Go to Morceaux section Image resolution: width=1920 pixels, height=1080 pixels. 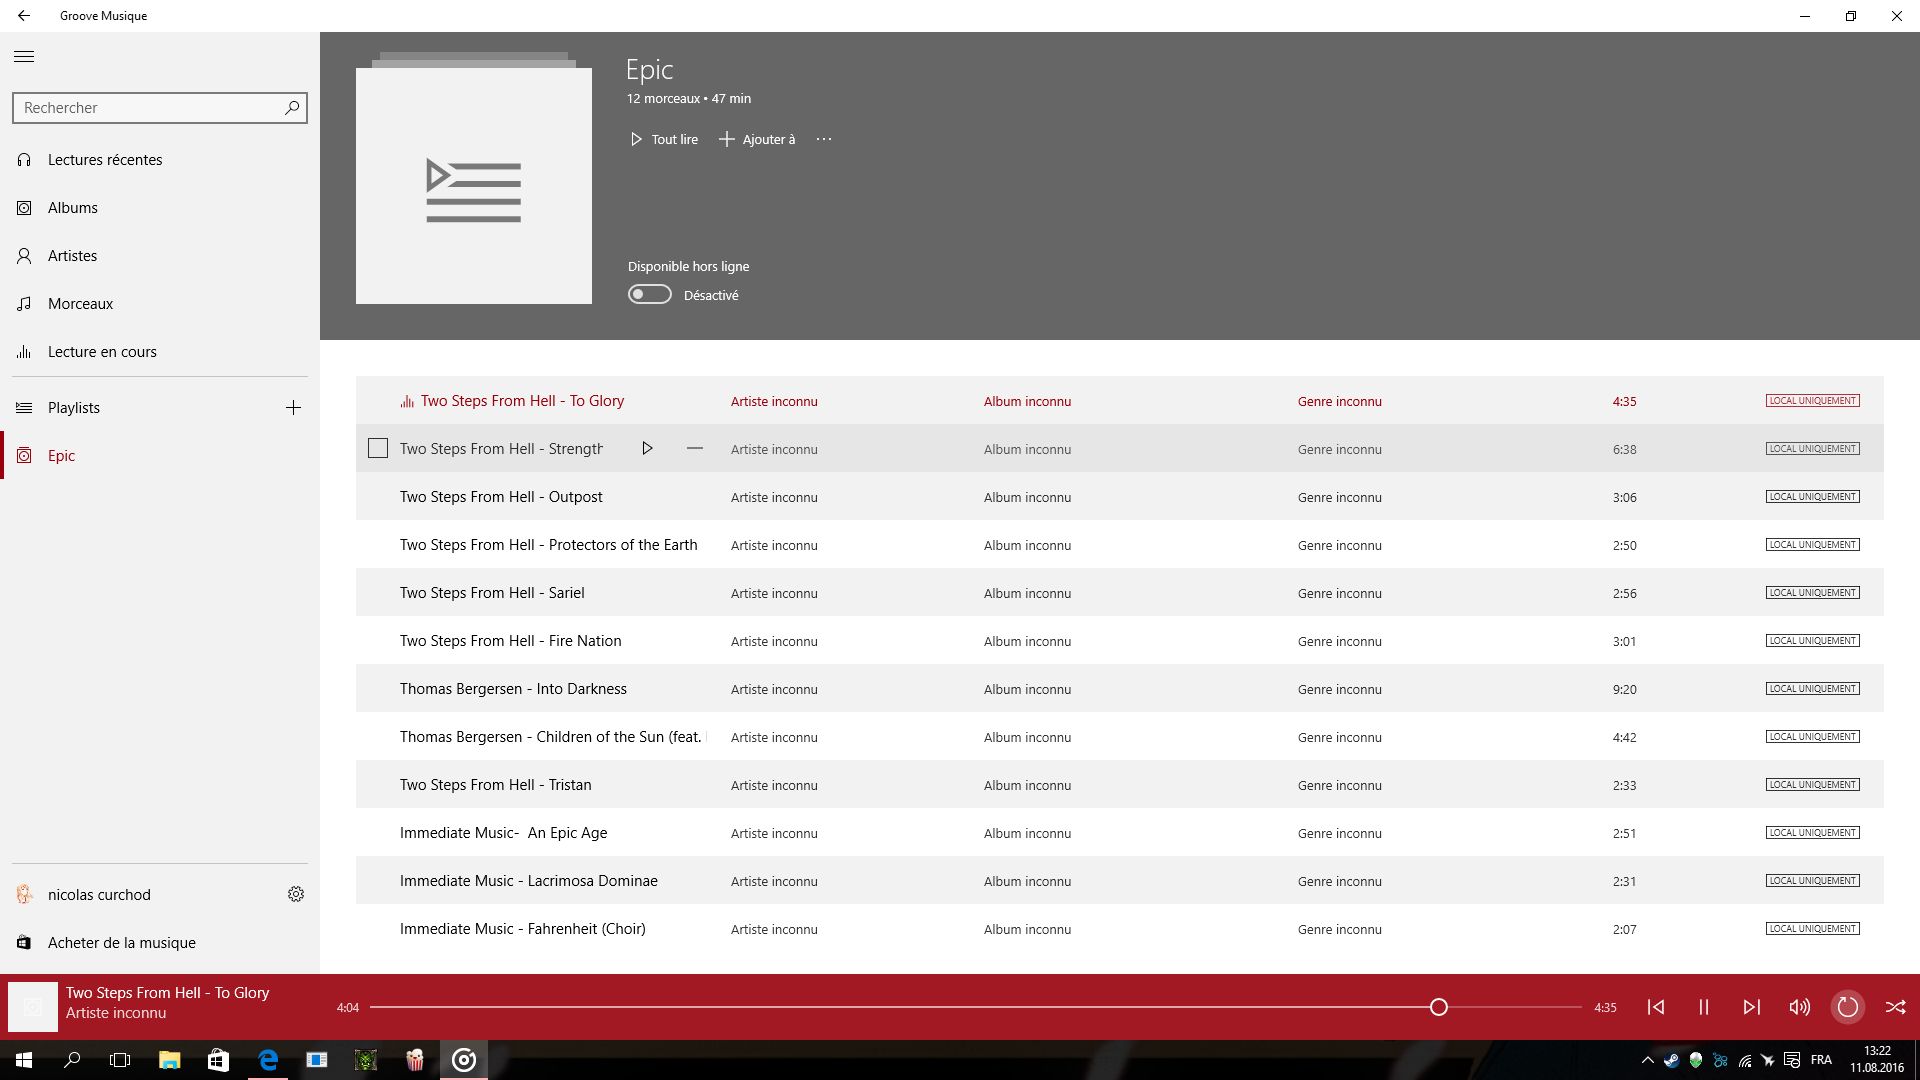[80, 304]
